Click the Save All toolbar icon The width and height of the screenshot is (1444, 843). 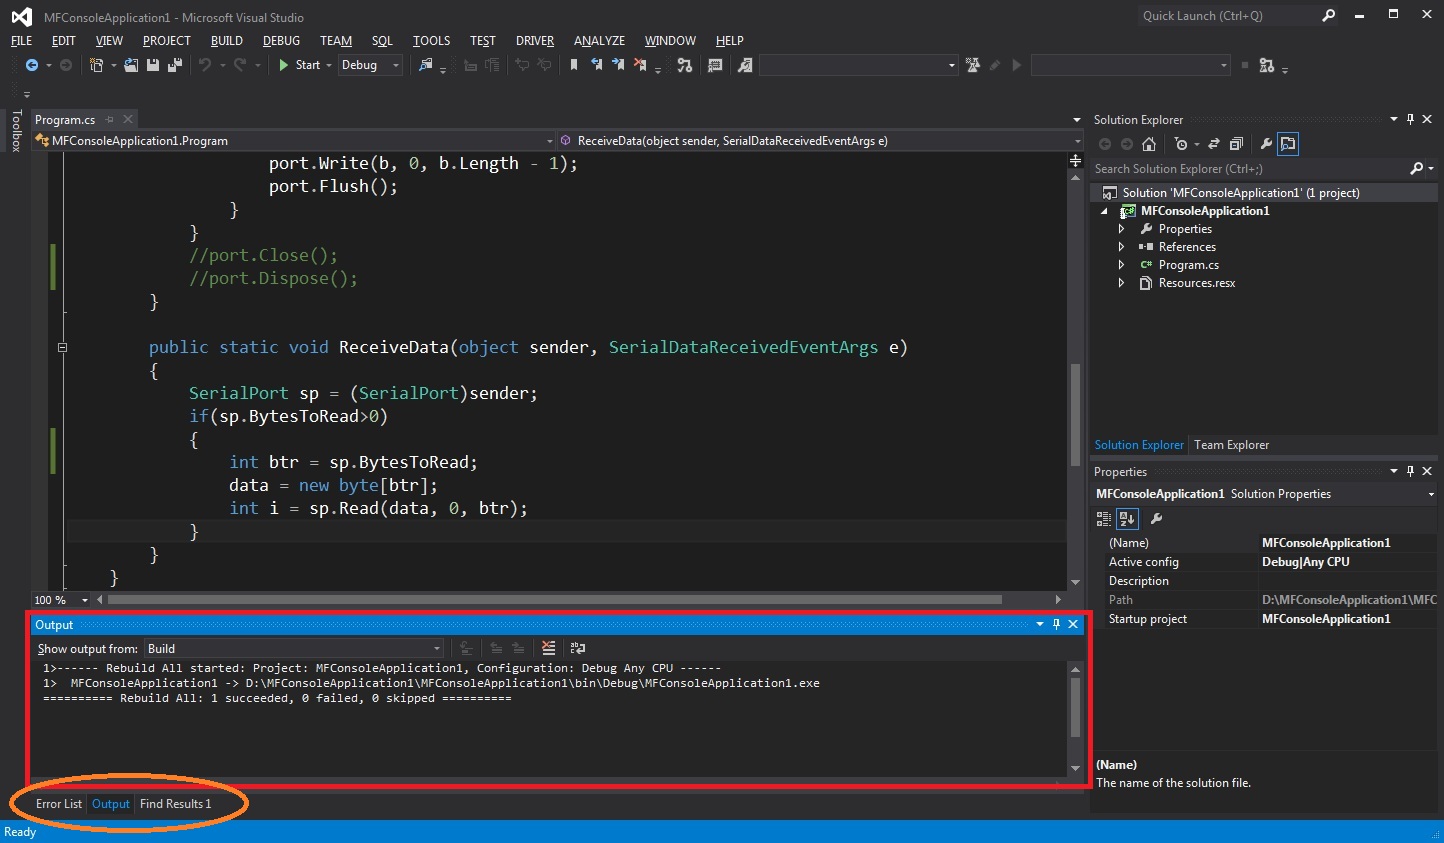[x=175, y=65]
